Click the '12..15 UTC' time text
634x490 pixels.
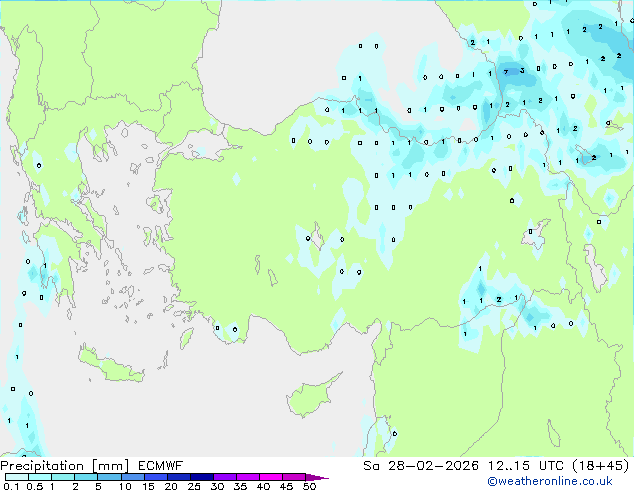click(x=526, y=466)
